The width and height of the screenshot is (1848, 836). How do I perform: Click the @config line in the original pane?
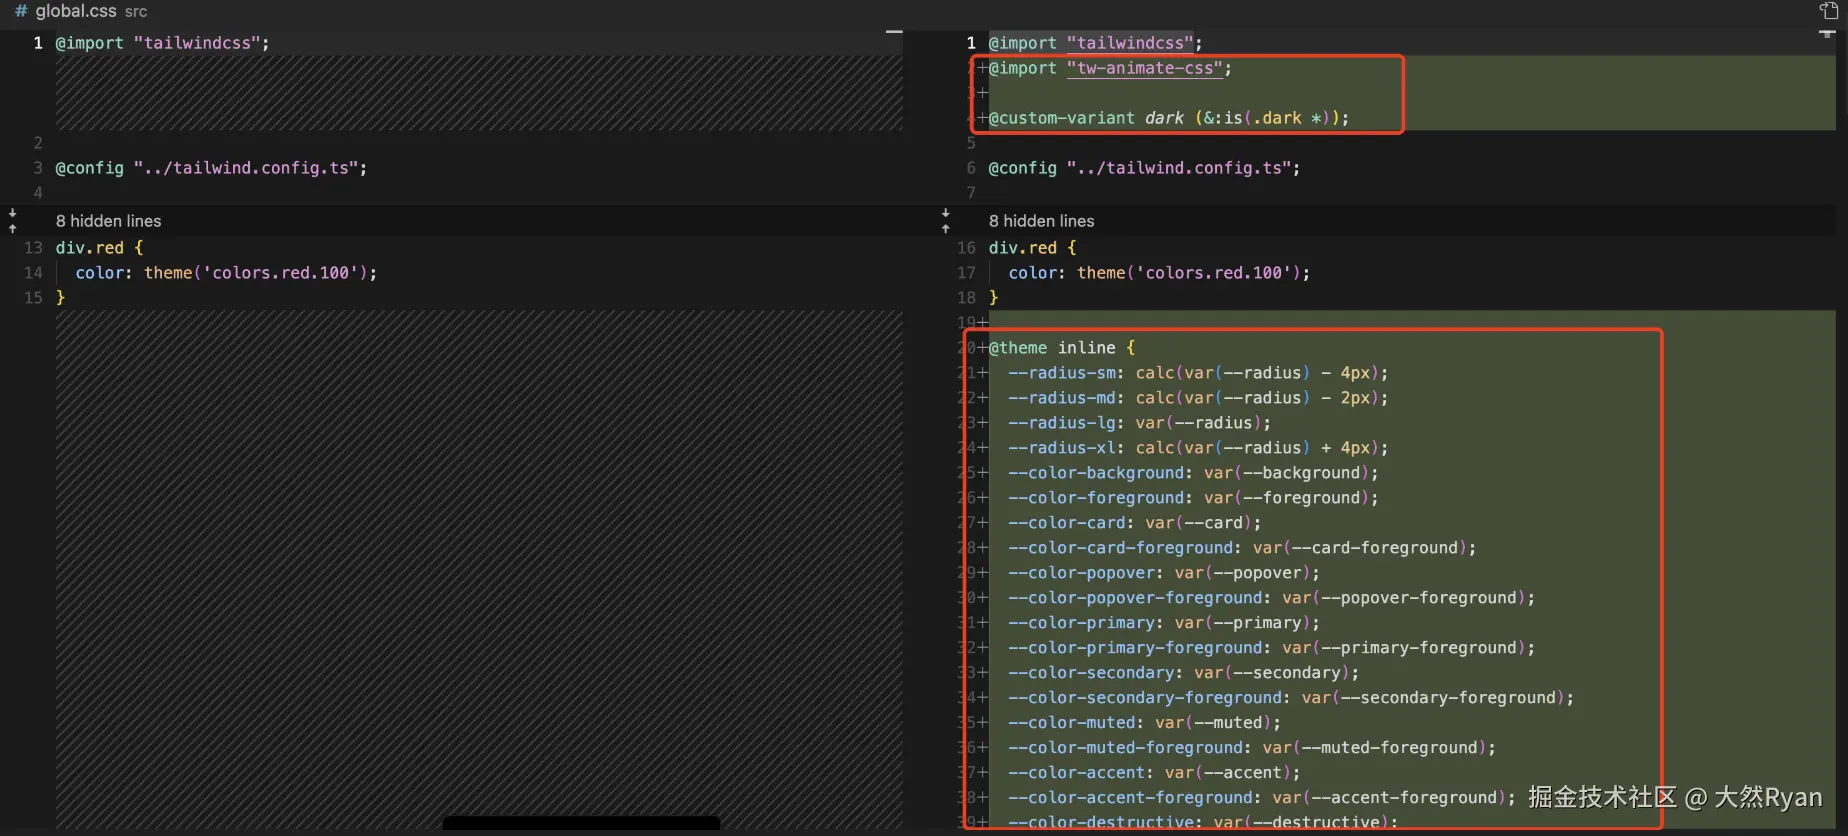tap(211, 168)
